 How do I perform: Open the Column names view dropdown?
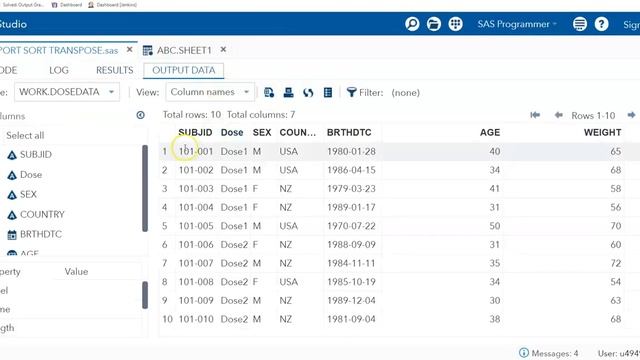[210, 92]
